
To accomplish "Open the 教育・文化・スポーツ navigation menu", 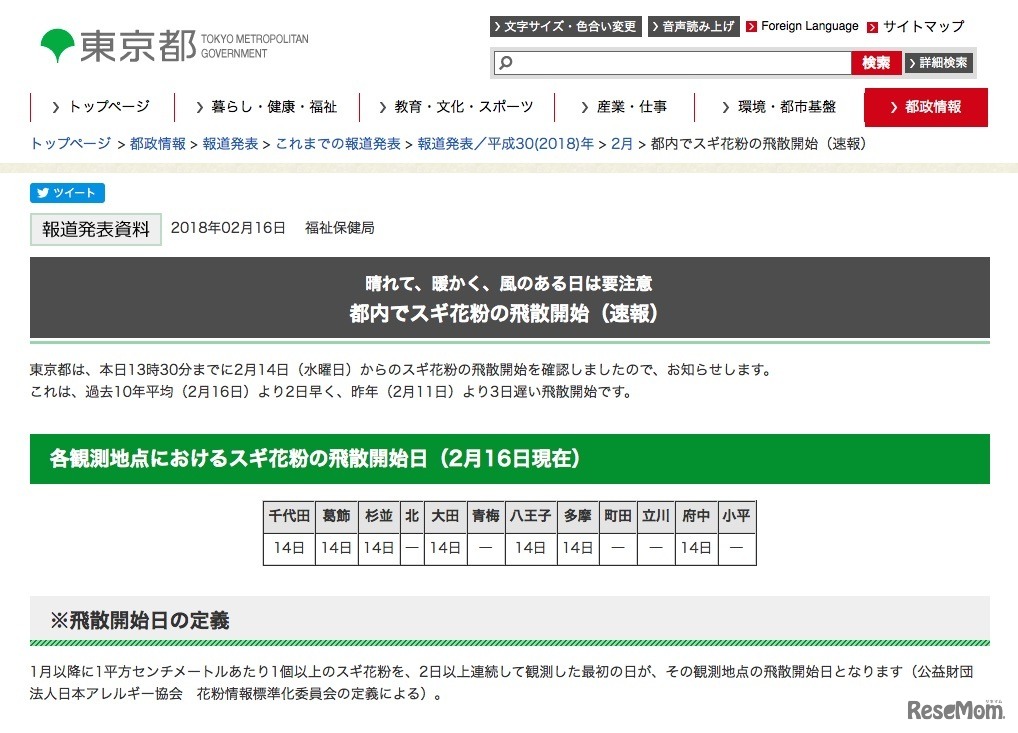I will click(x=456, y=106).
